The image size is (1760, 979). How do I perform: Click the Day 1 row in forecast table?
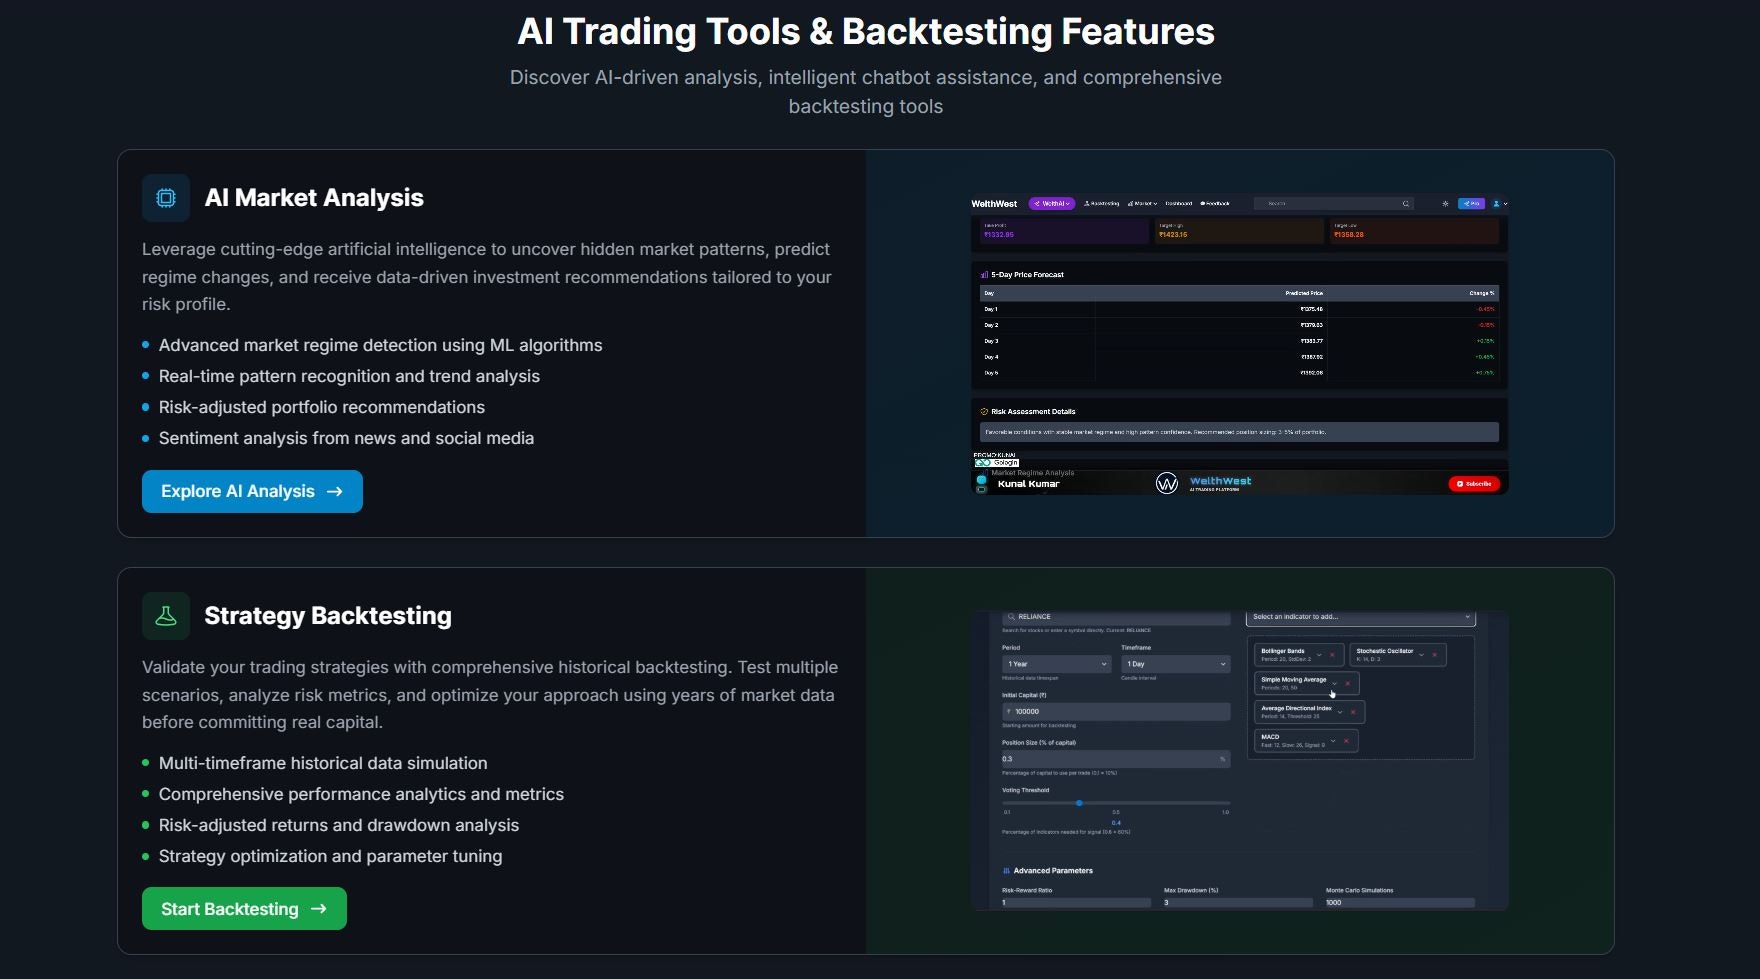pyautogui.click(x=1239, y=309)
